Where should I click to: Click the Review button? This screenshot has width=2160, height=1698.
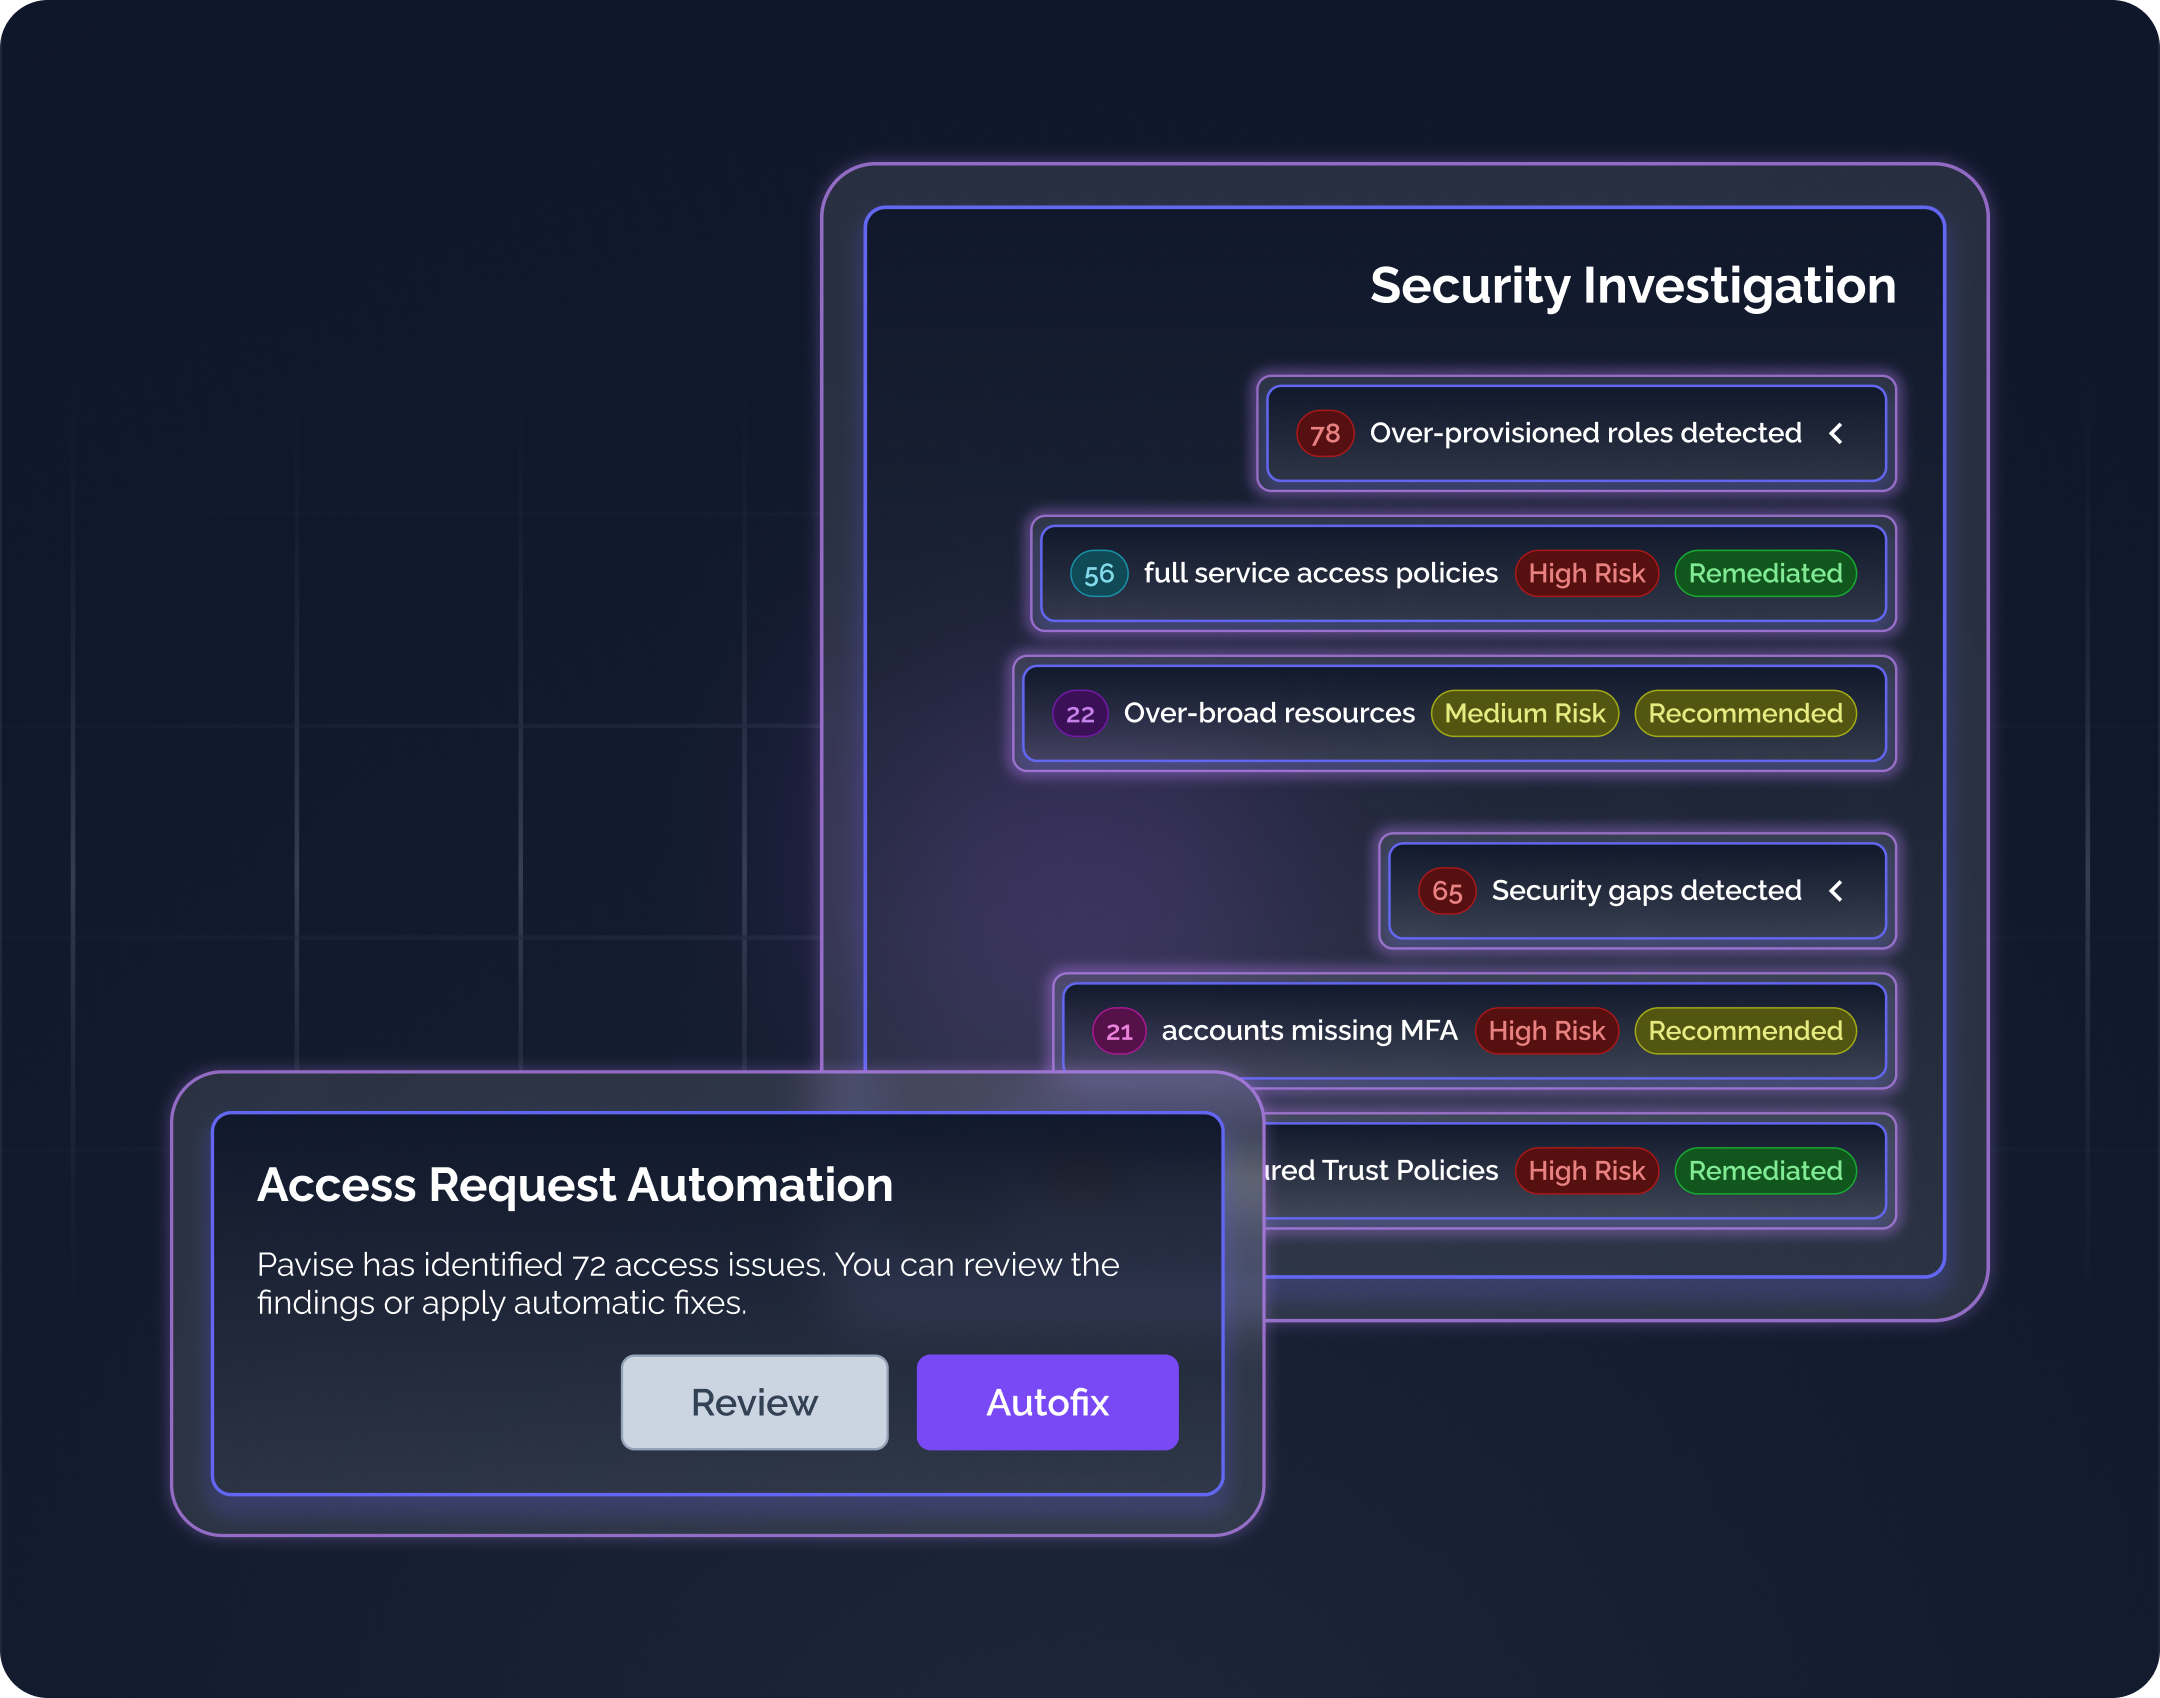coord(754,1402)
